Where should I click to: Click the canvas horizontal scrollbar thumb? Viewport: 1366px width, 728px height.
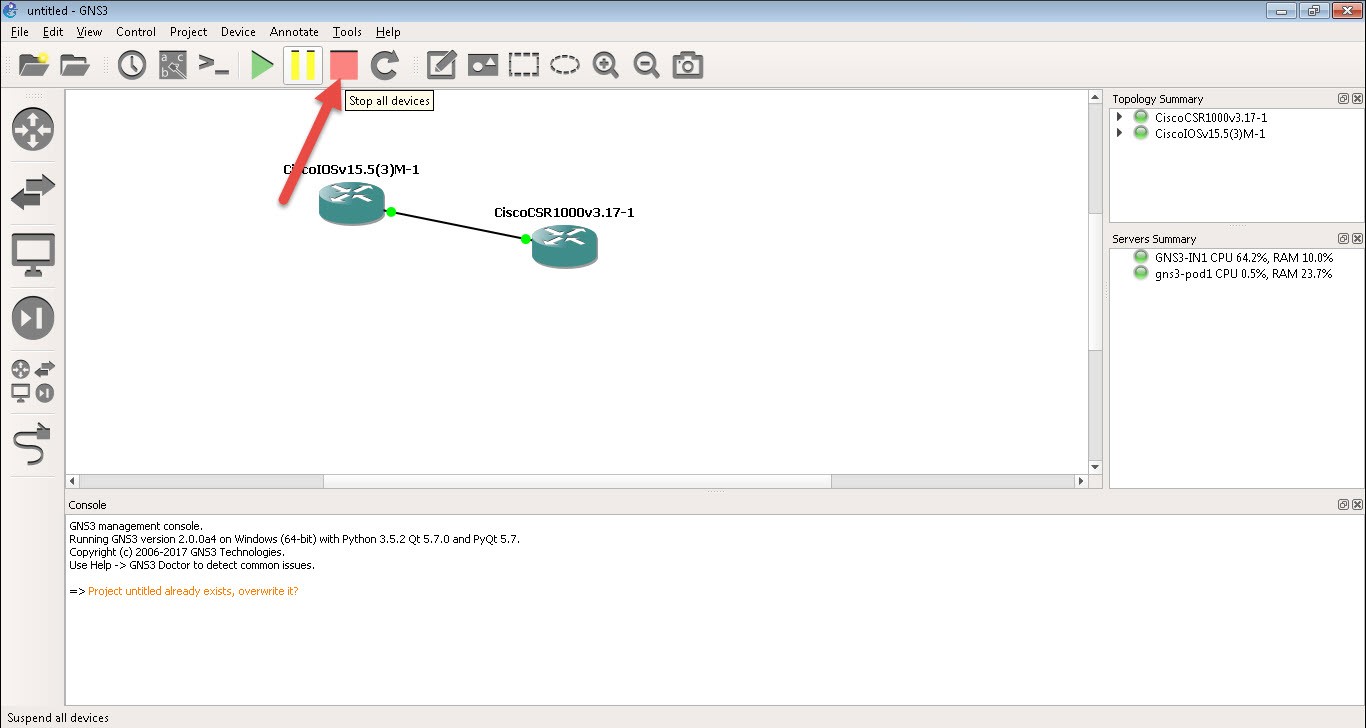tap(577, 481)
